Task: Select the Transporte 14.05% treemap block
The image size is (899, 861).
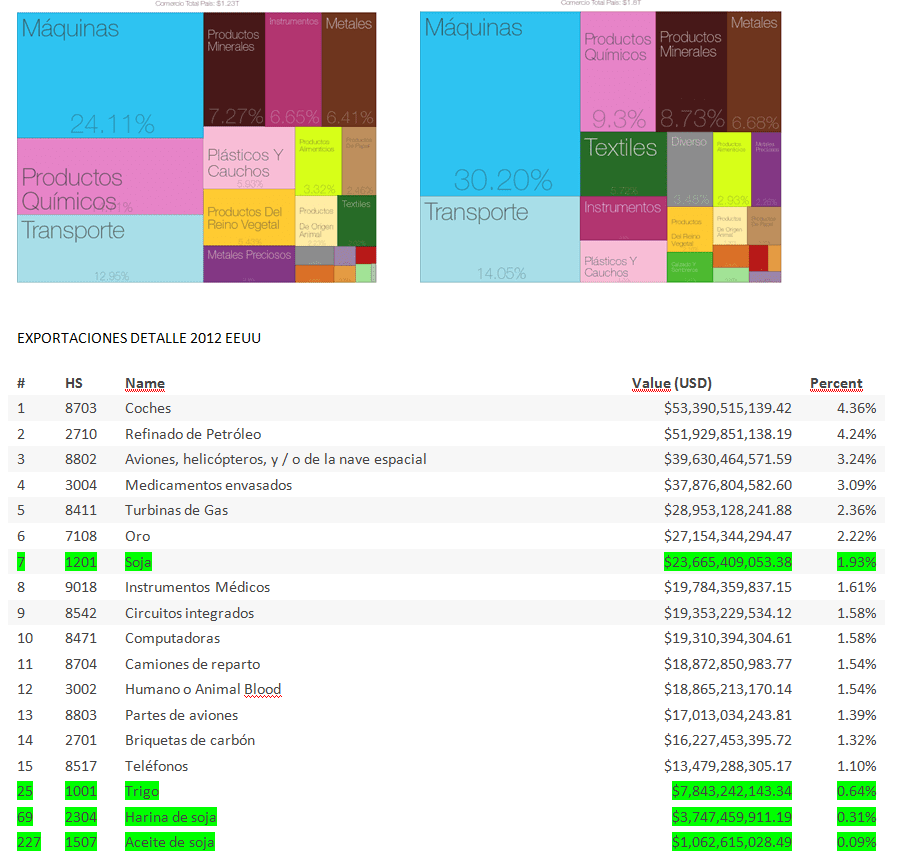Action: pos(499,240)
